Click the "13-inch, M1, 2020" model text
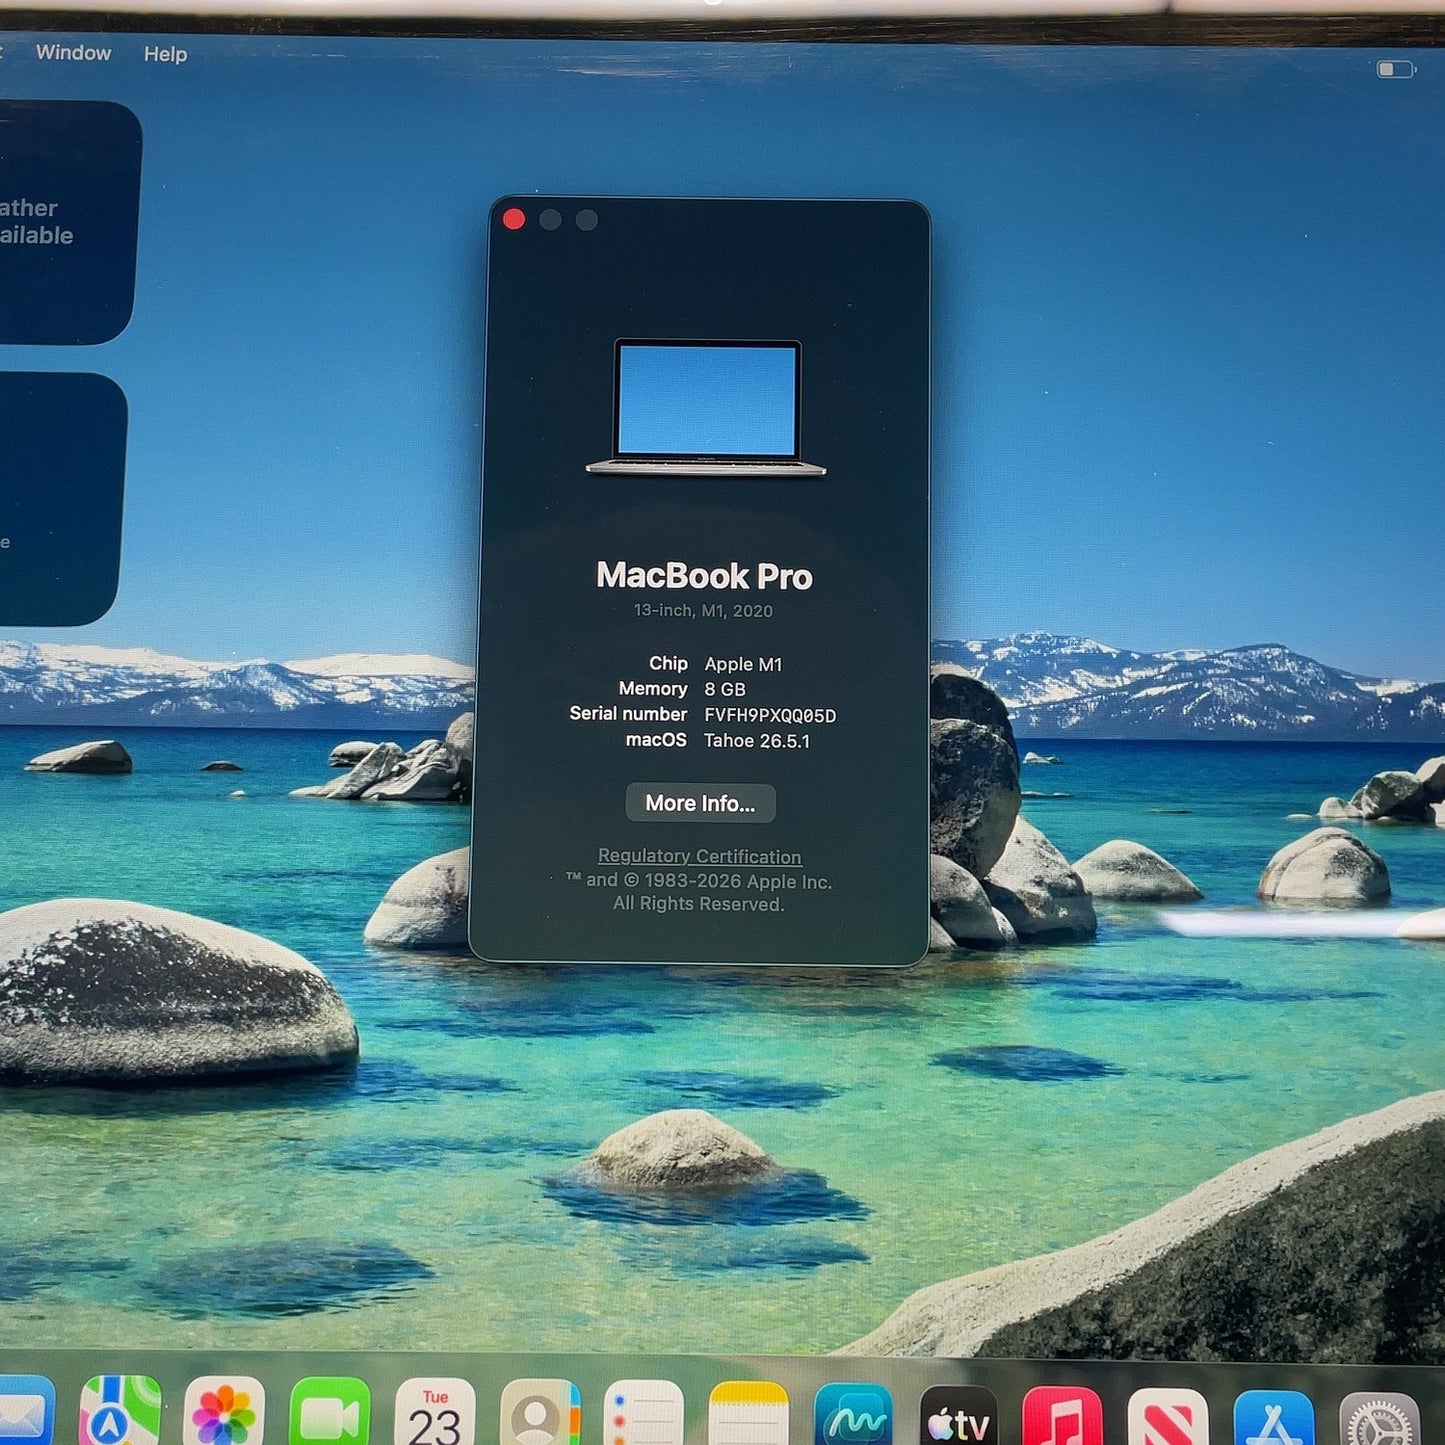The height and width of the screenshot is (1445, 1445). click(x=703, y=611)
